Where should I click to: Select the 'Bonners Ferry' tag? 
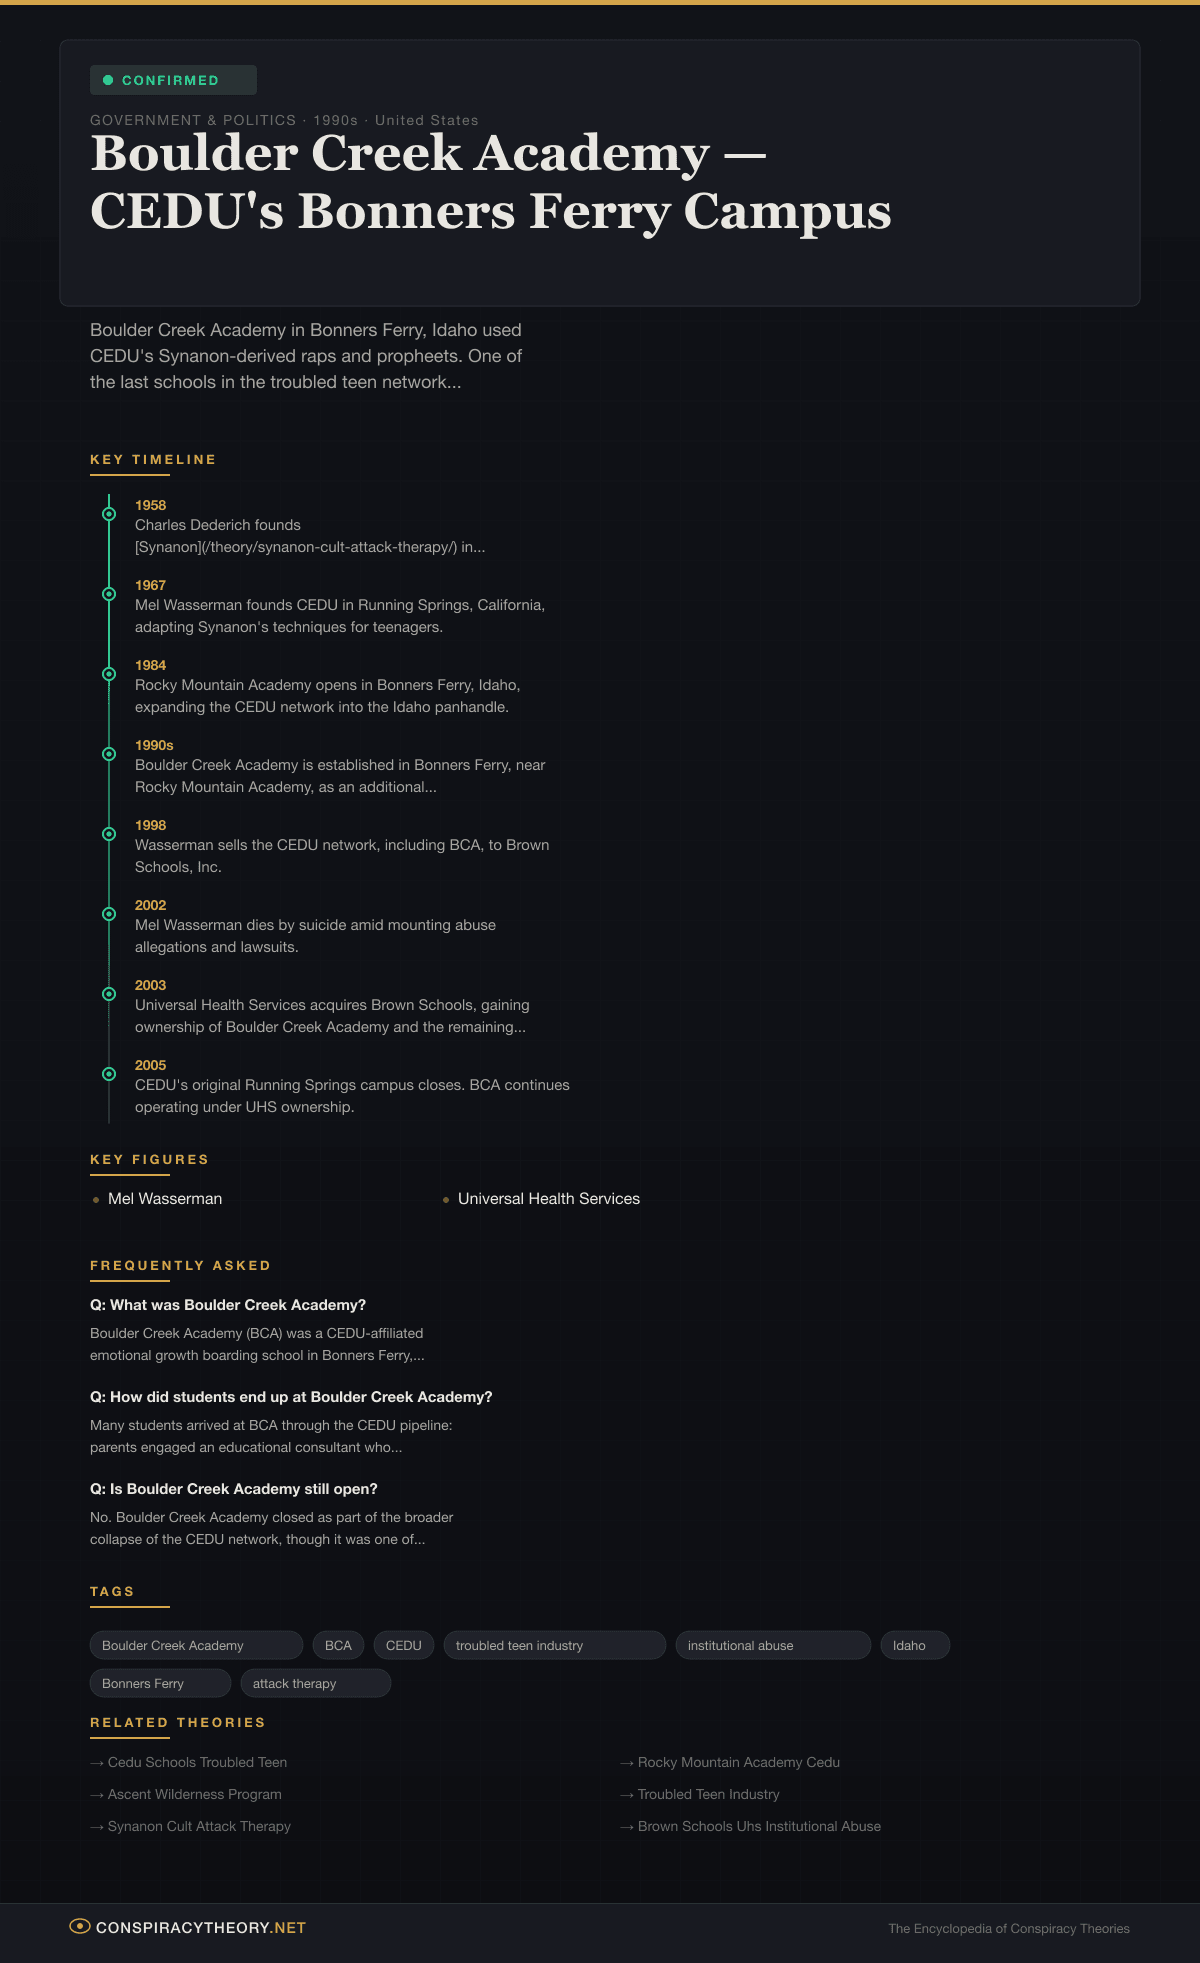160,1683
